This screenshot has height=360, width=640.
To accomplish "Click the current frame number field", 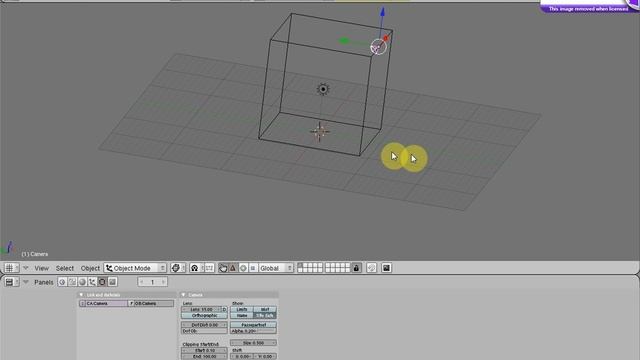I will click(153, 282).
